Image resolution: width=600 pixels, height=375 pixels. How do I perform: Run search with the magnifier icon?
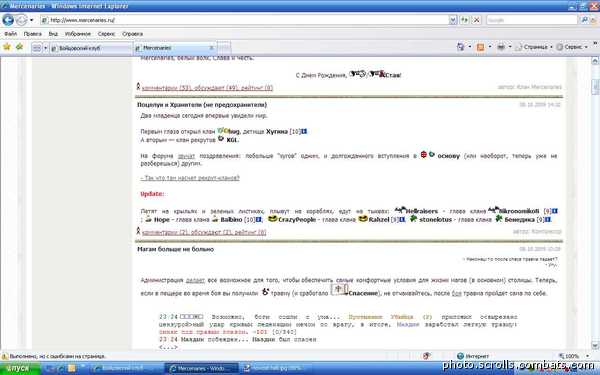[584, 20]
